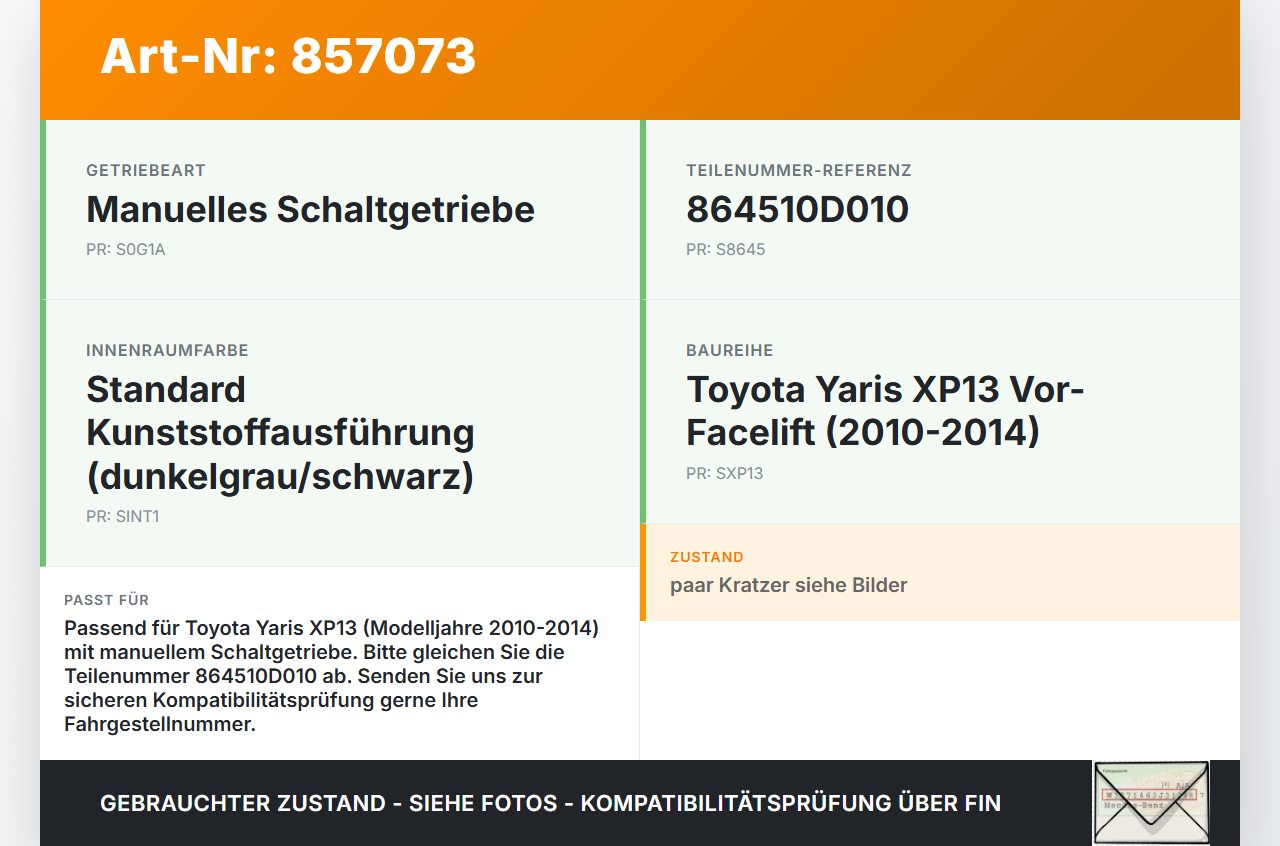Click the PASST FÜR label
This screenshot has height=846, width=1280.
pos(107,600)
